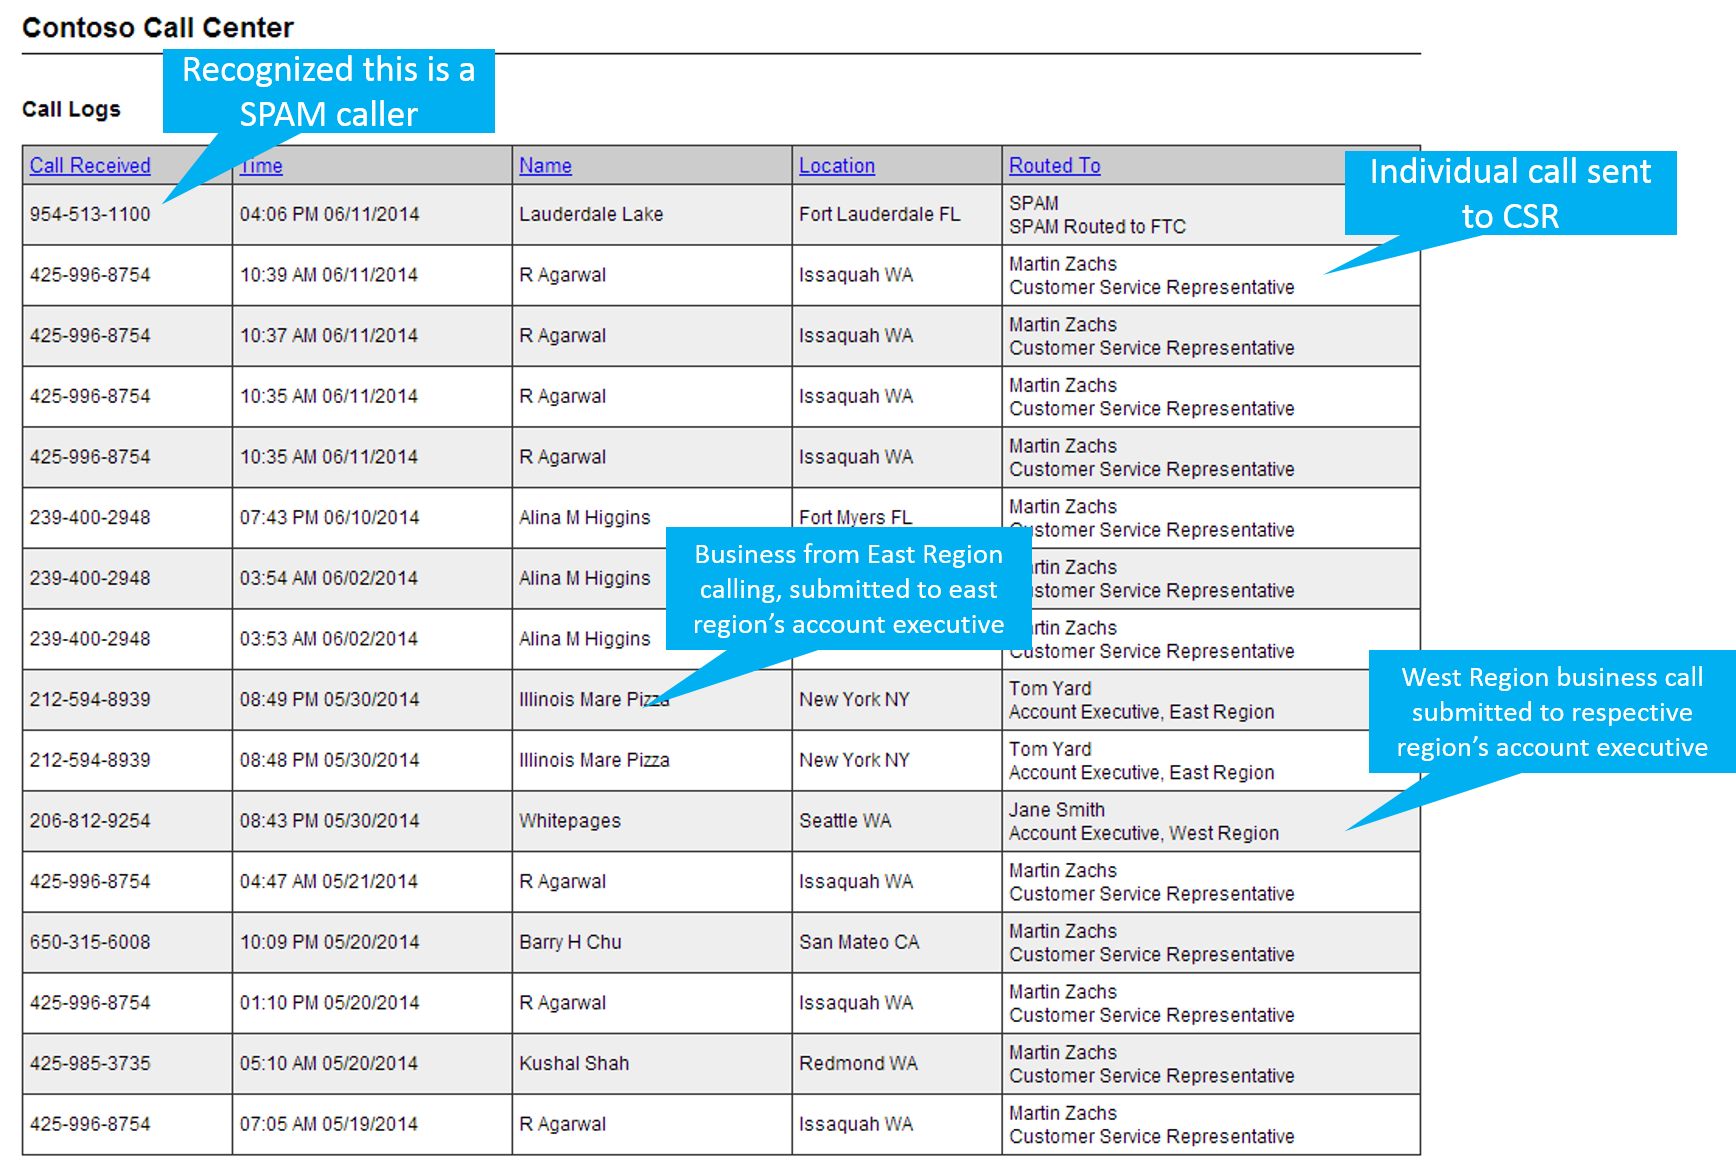Screen dimensions: 1736x1168
Task: Select time 03:53 AM 06/02/2014
Action: [328, 639]
